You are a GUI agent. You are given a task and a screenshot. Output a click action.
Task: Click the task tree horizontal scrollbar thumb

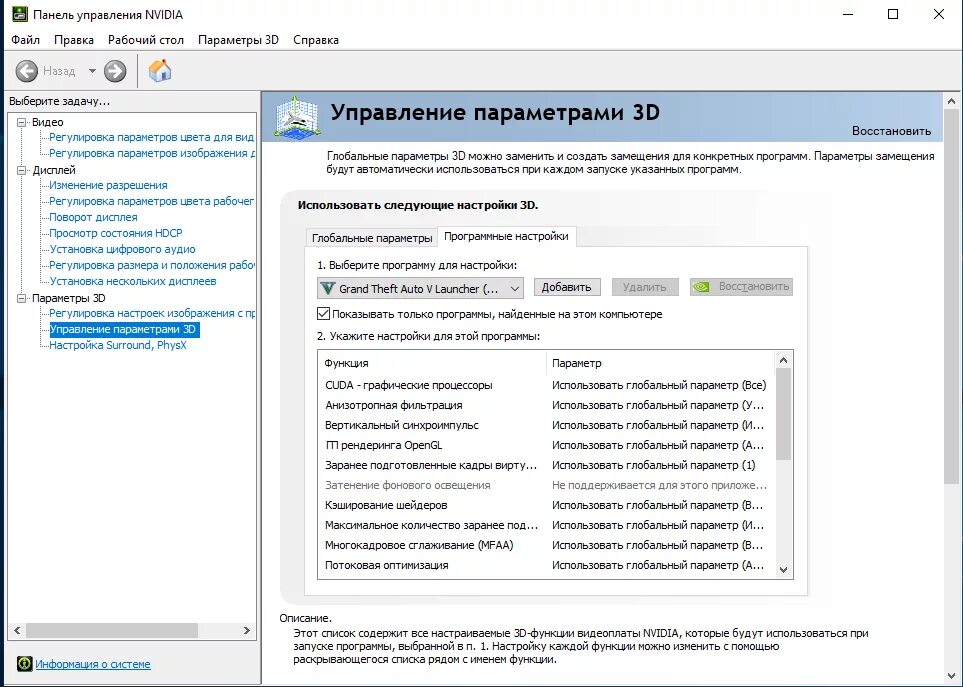112,630
